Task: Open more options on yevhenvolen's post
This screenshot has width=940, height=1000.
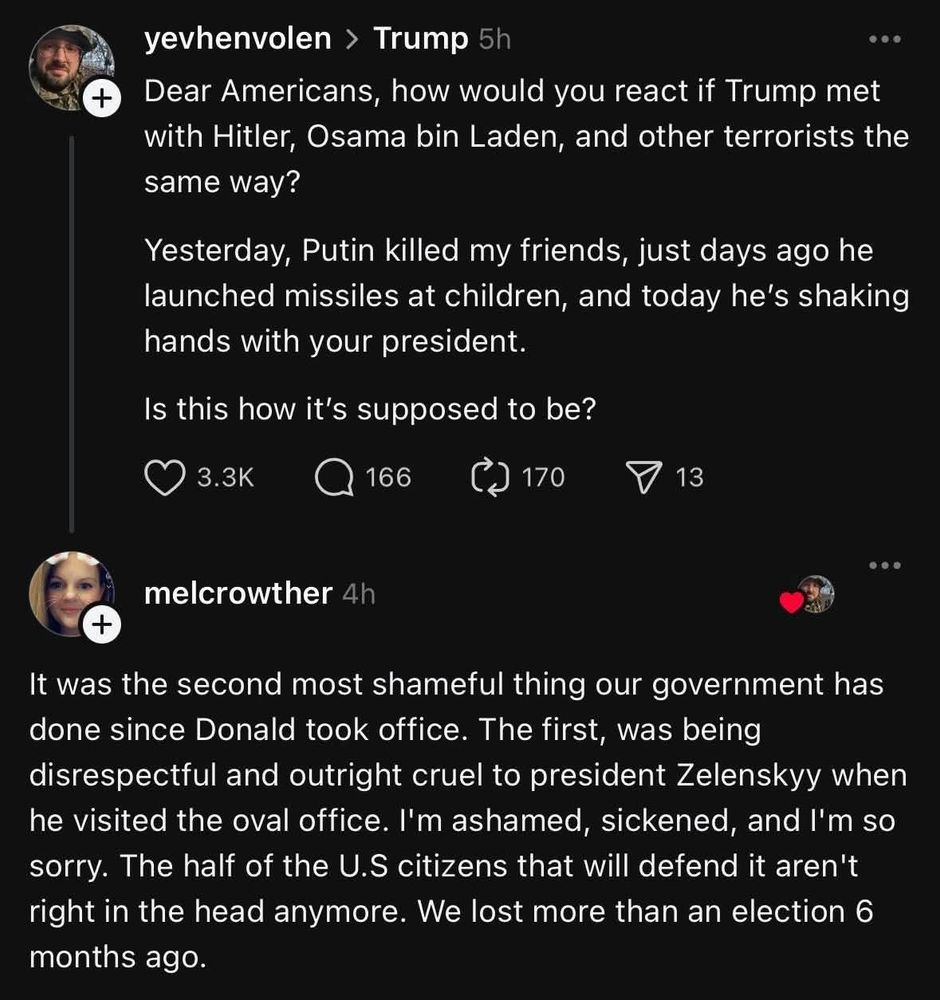Action: (x=885, y=40)
